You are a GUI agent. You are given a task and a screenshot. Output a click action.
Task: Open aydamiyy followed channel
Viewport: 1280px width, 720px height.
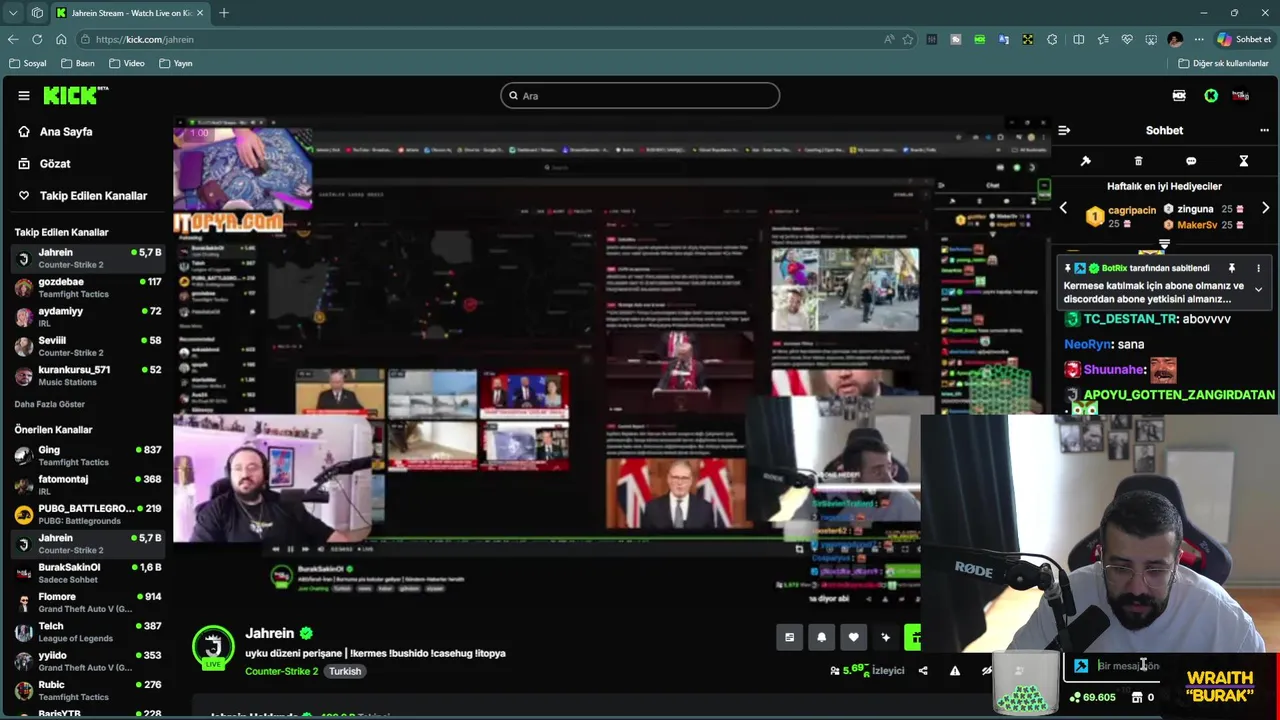[x=88, y=317]
